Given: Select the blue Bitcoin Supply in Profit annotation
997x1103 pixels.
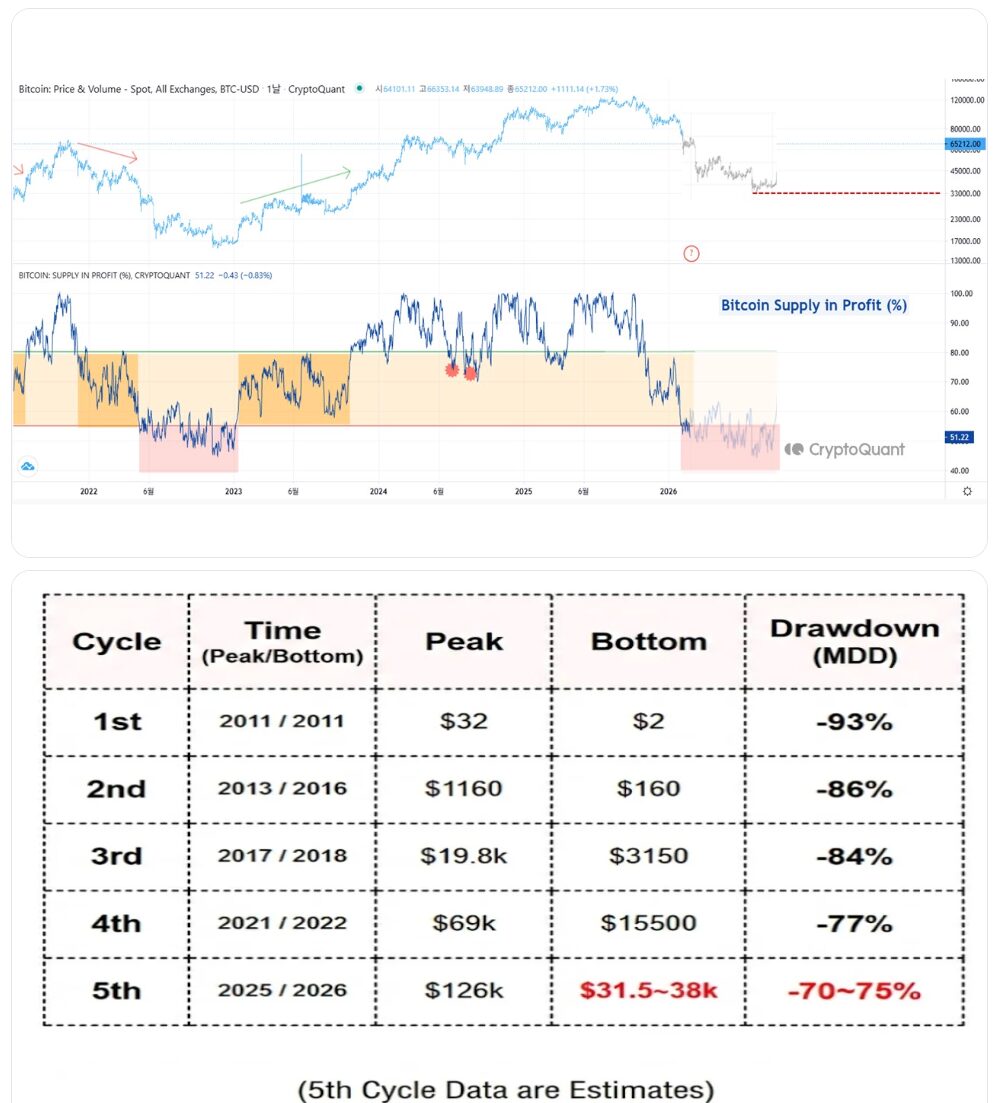Looking at the screenshot, I should [813, 306].
